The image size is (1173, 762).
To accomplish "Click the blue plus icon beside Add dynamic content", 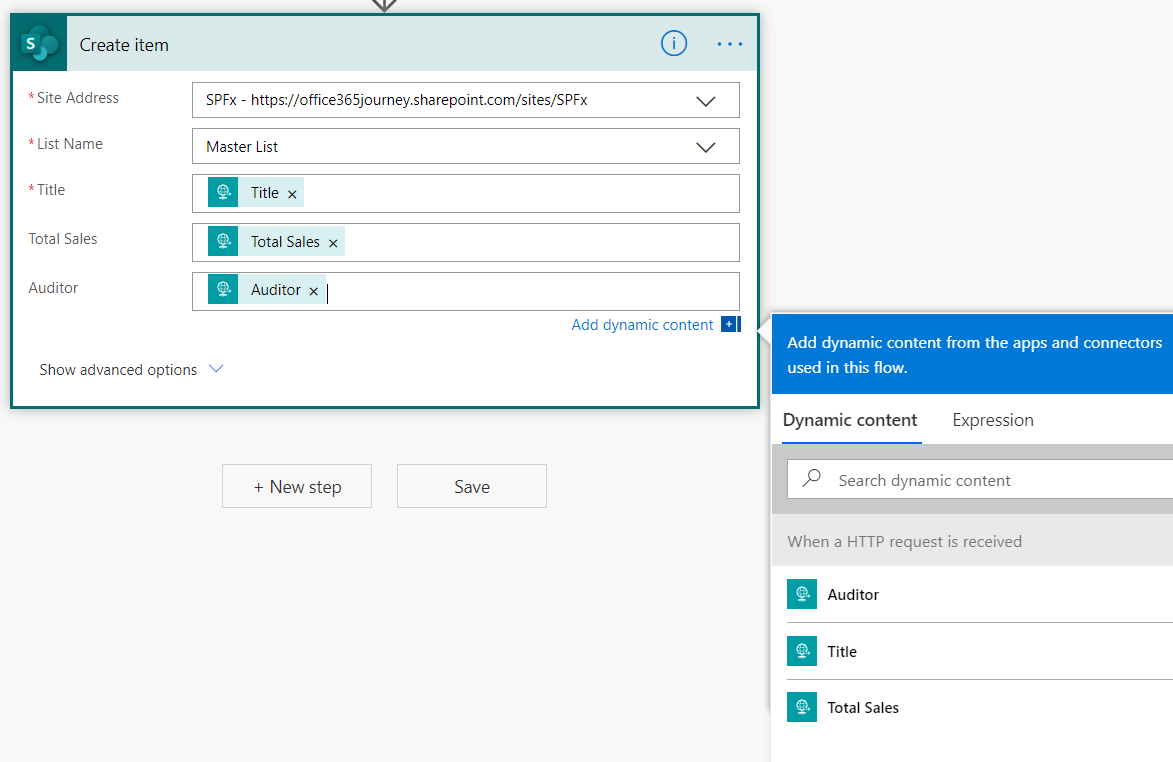I will (x=730, y=325).
